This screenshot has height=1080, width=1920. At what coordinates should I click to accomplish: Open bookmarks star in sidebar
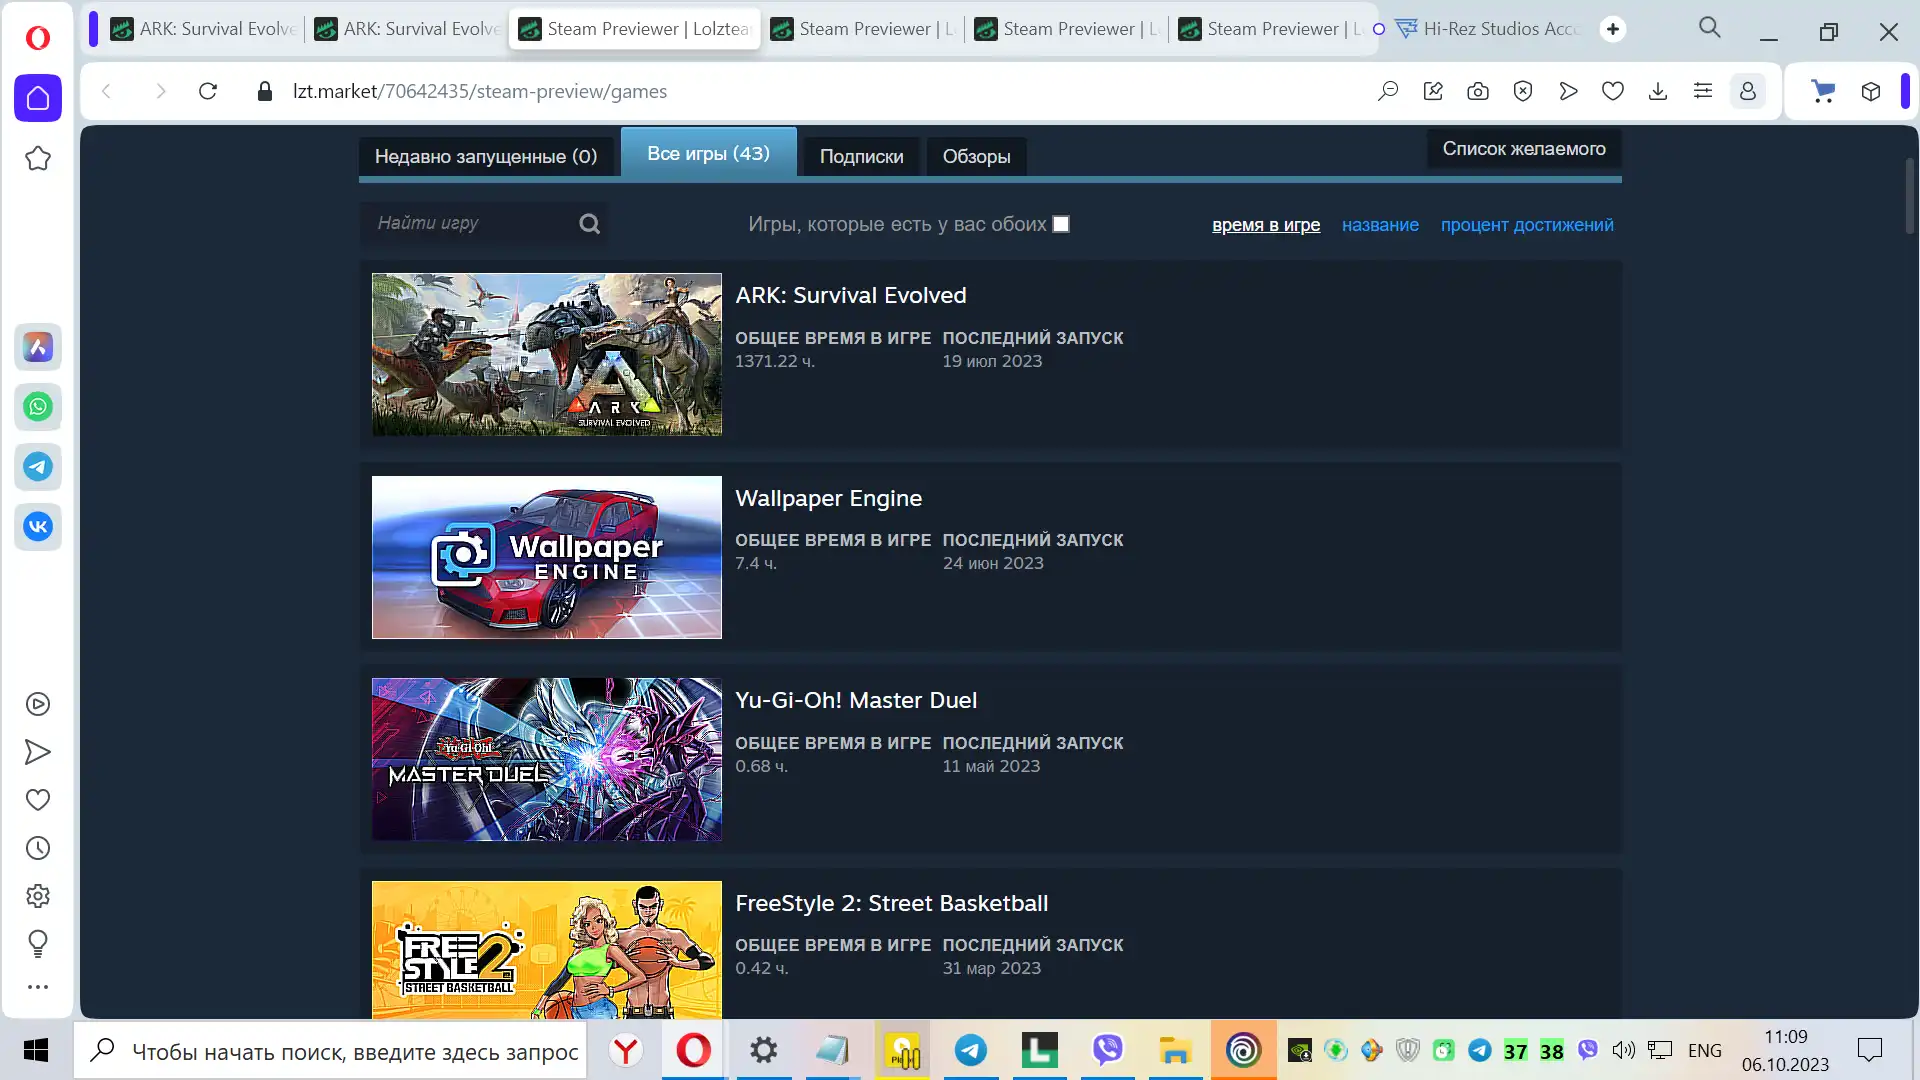[x=38, y=158]
